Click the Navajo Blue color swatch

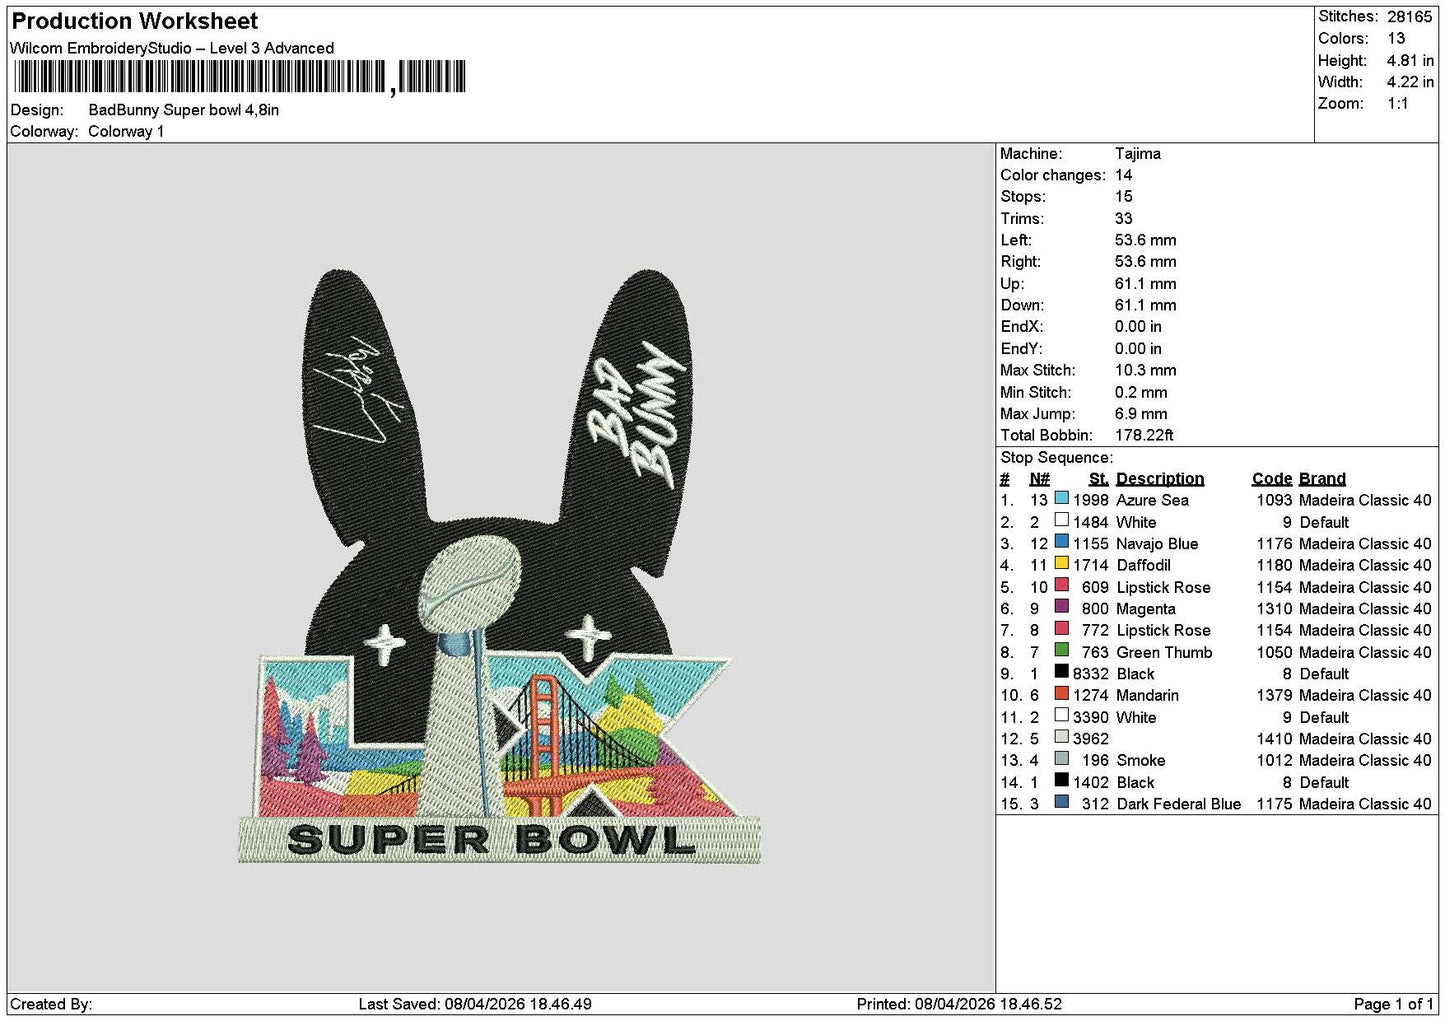(x=1061, y=543)
